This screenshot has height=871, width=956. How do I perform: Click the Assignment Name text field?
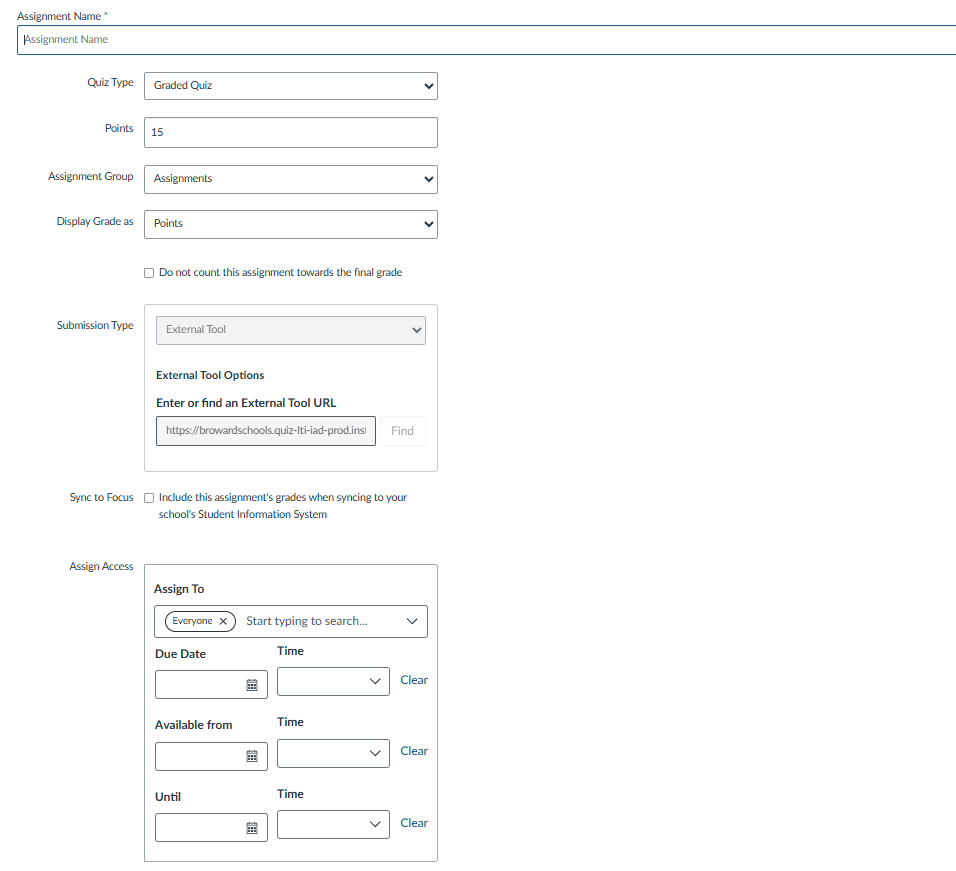coord(486,40)
